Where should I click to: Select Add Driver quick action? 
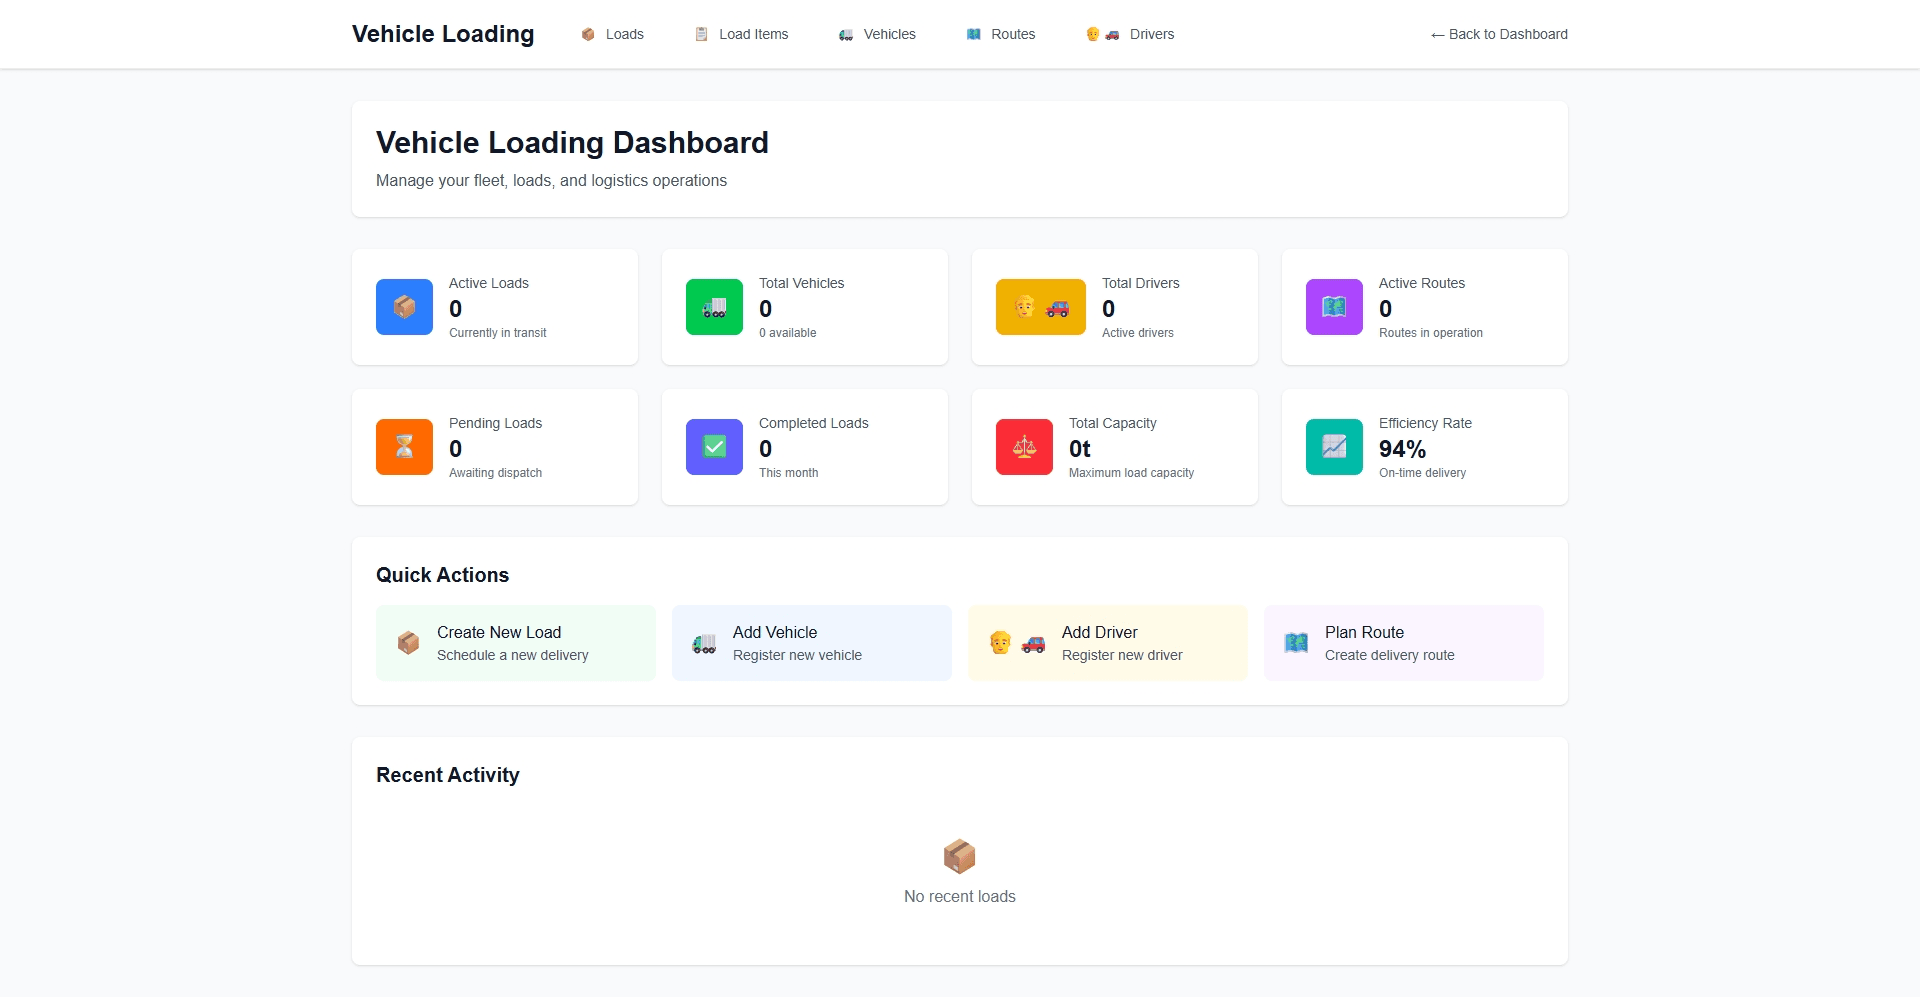point(1107,643)
